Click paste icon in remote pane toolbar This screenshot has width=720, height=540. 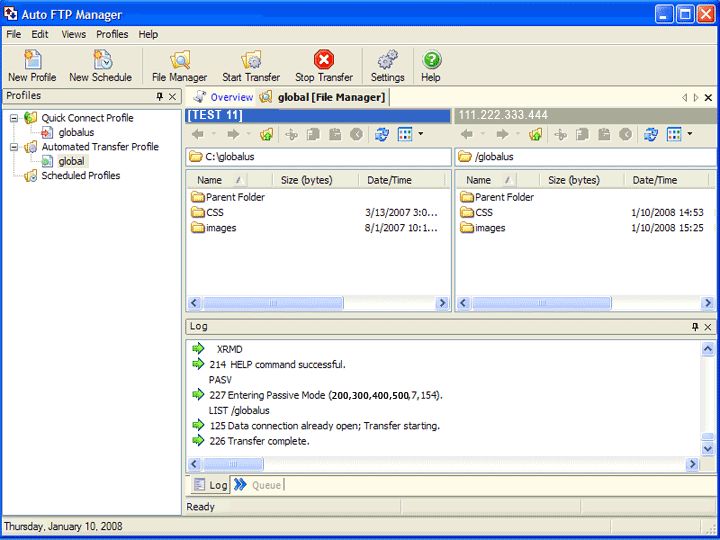[604, 134]
